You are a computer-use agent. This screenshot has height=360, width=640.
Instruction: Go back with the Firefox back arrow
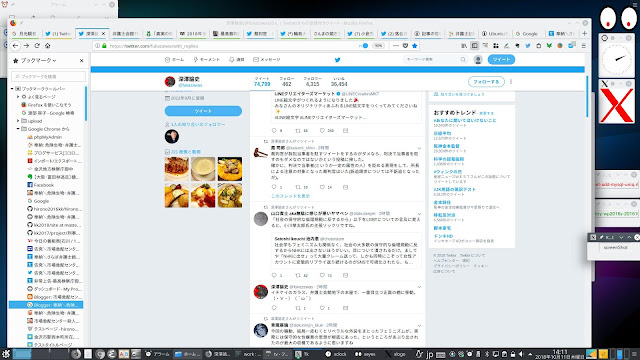click(16, 46)
